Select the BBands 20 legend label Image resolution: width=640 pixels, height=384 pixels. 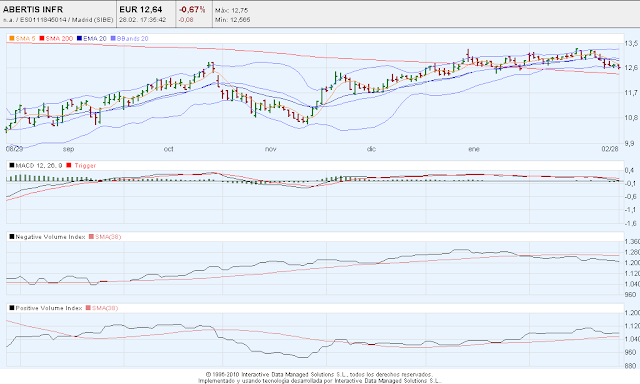tap(132, 38)
